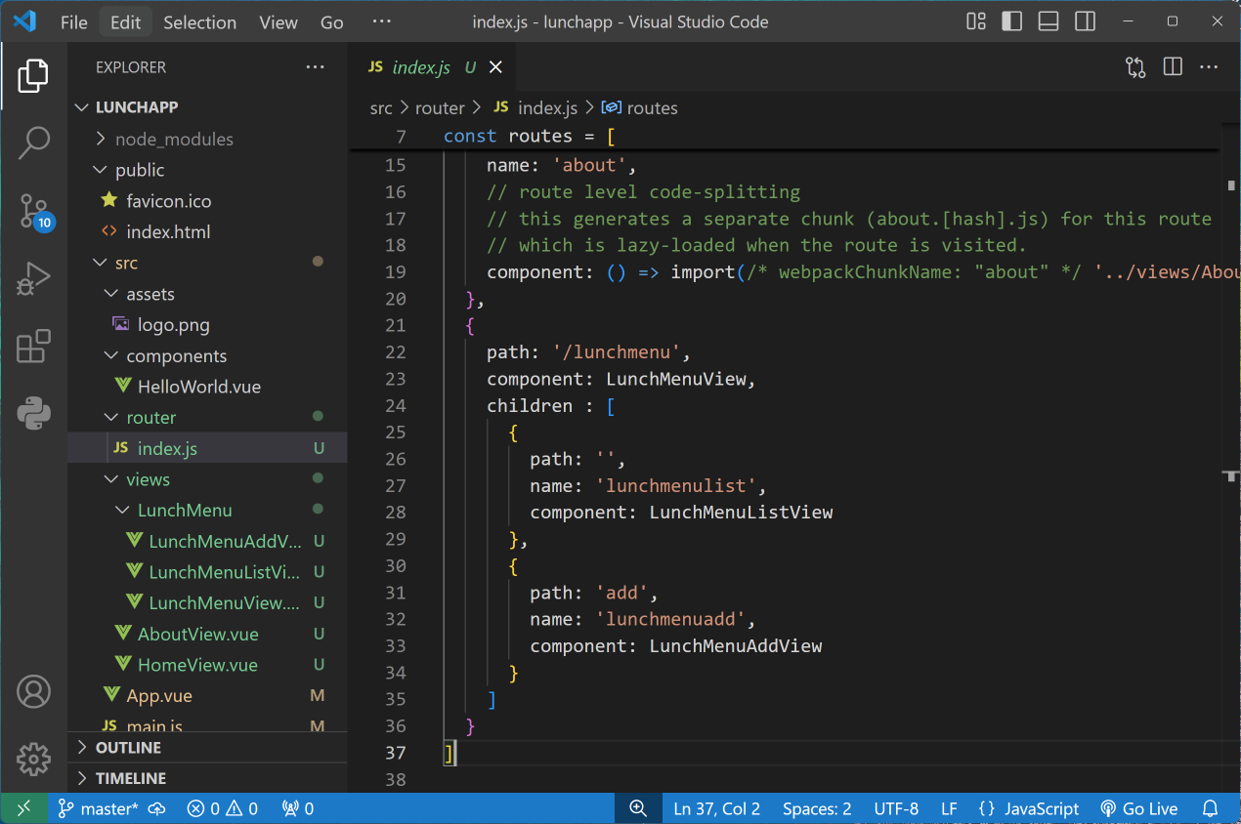Open the Selection menu

[200, 22]
